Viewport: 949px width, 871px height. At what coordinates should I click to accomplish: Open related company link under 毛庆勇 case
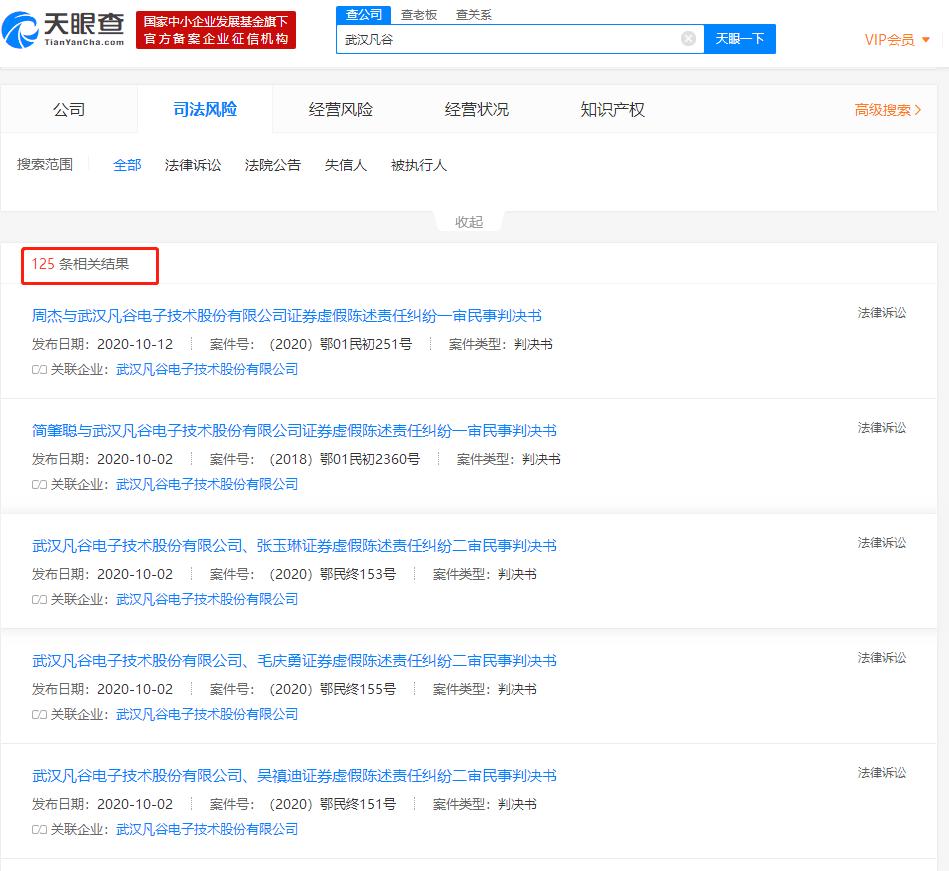pyautogui.click(x=207, y=714)
